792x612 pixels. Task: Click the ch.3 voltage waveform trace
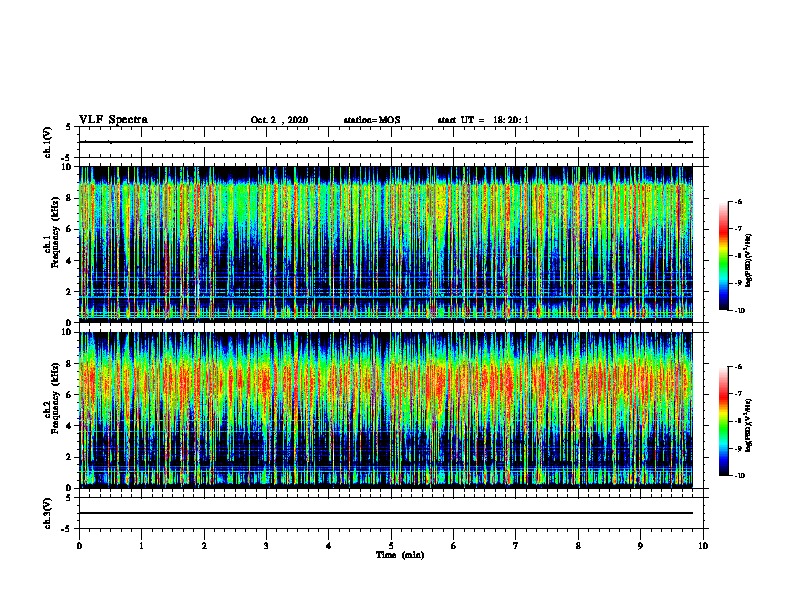coord(386,513)
